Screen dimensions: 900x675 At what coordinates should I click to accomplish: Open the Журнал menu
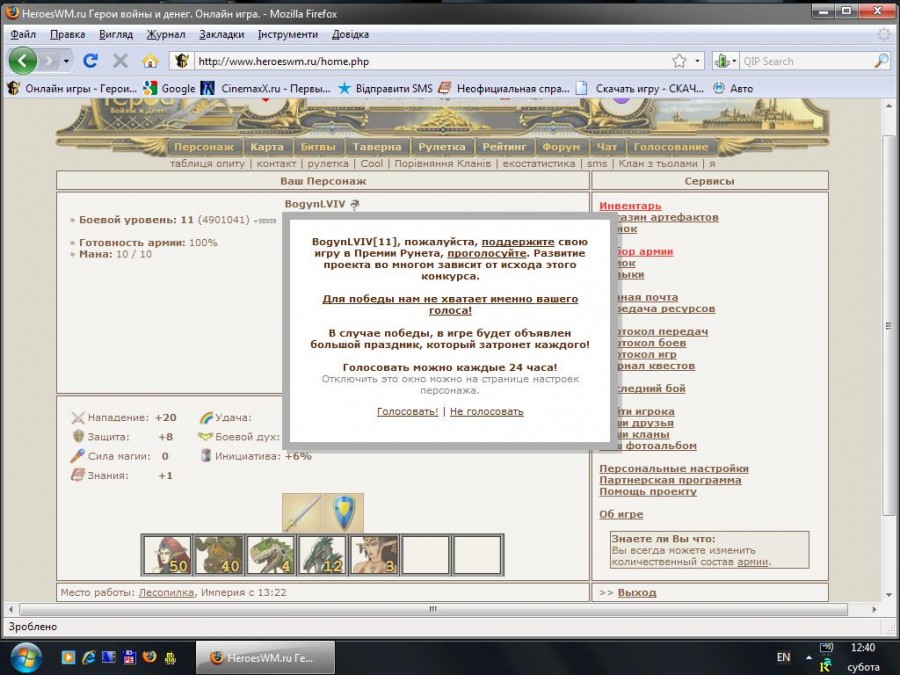click(166, 34)
